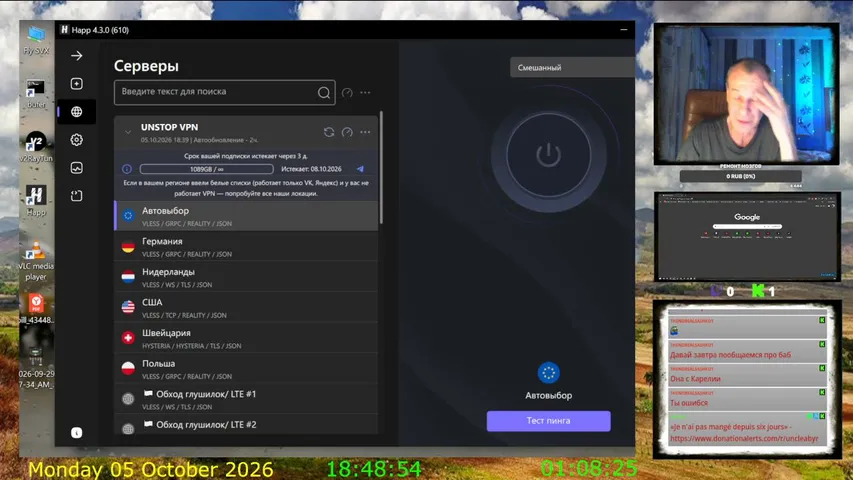Viewport: 853px width, 480px height.
Task: Open VLC media player desktop shortcut
Action: coord(36,261)
